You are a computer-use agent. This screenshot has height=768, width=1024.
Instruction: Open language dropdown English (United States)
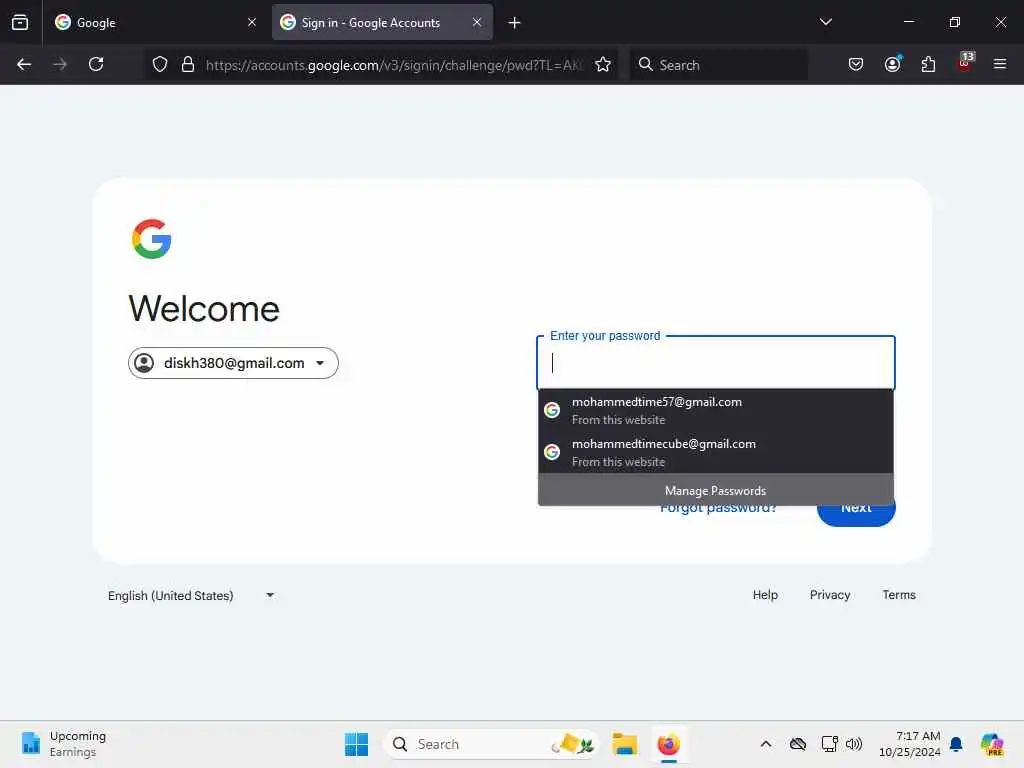click(191, 596)
